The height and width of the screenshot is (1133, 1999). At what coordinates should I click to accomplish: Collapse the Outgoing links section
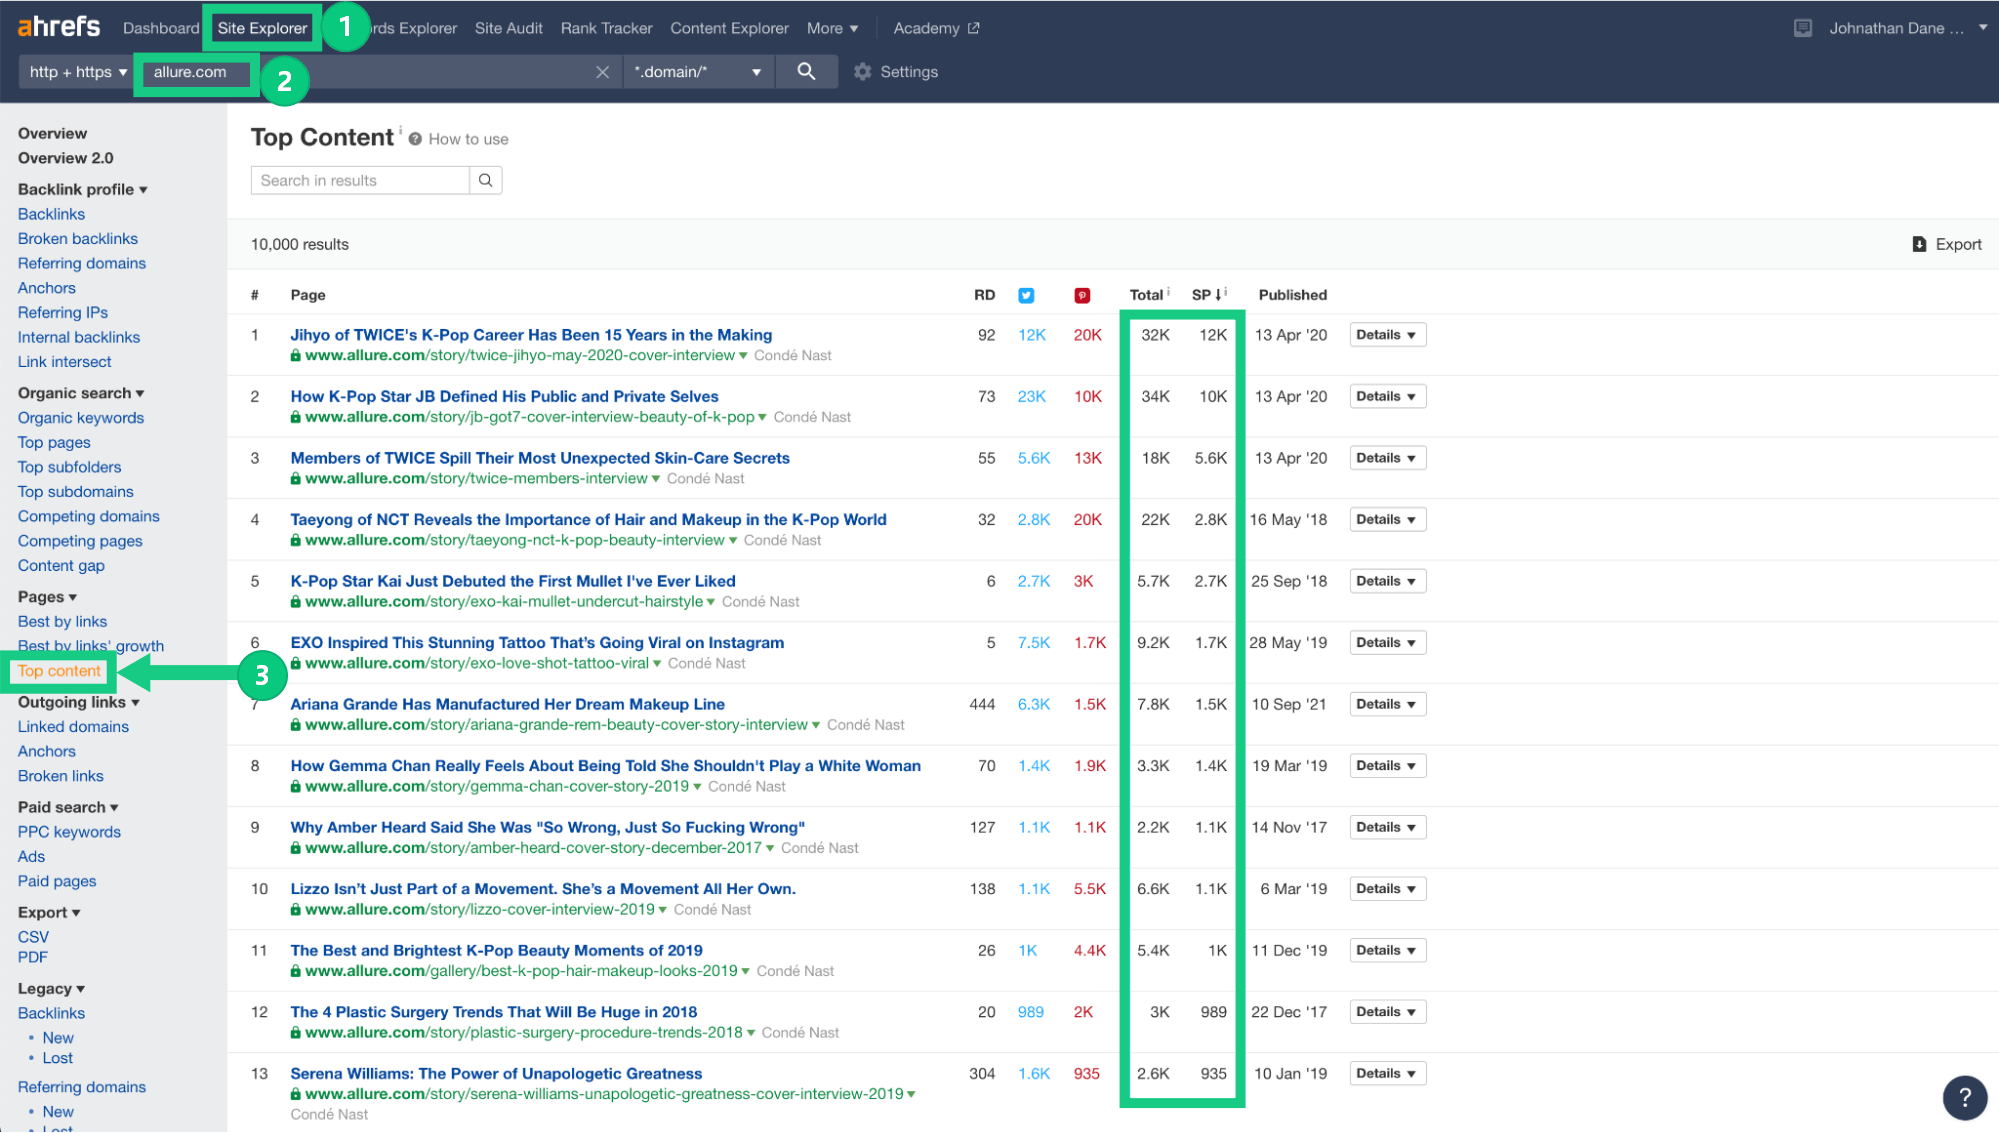coord(79,702)
